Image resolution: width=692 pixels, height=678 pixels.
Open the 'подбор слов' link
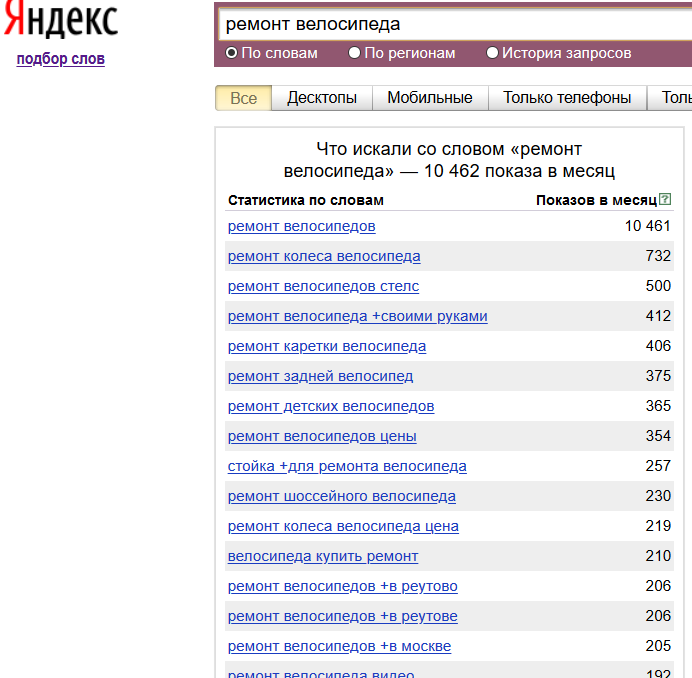(60, 59)
